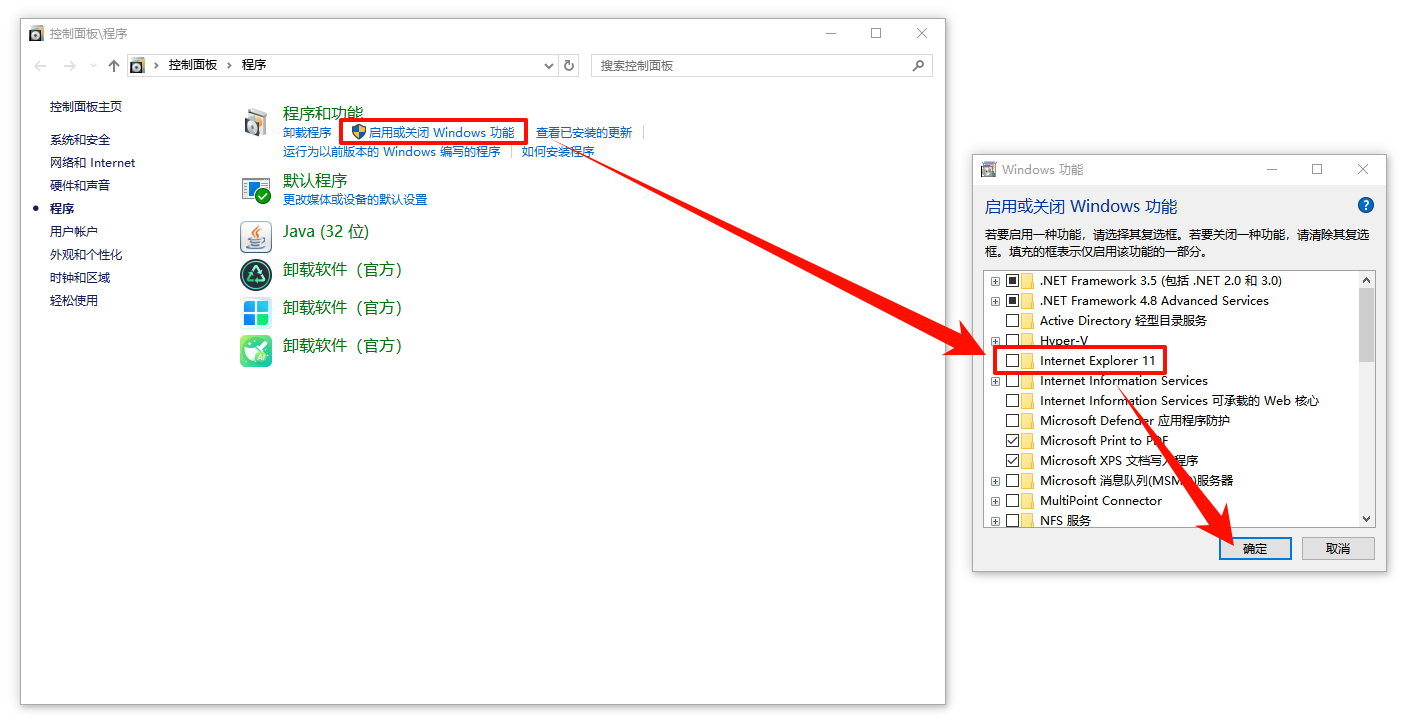Open 用户帐户 category
Screen dimensions: 1413x724
[74, 232]
